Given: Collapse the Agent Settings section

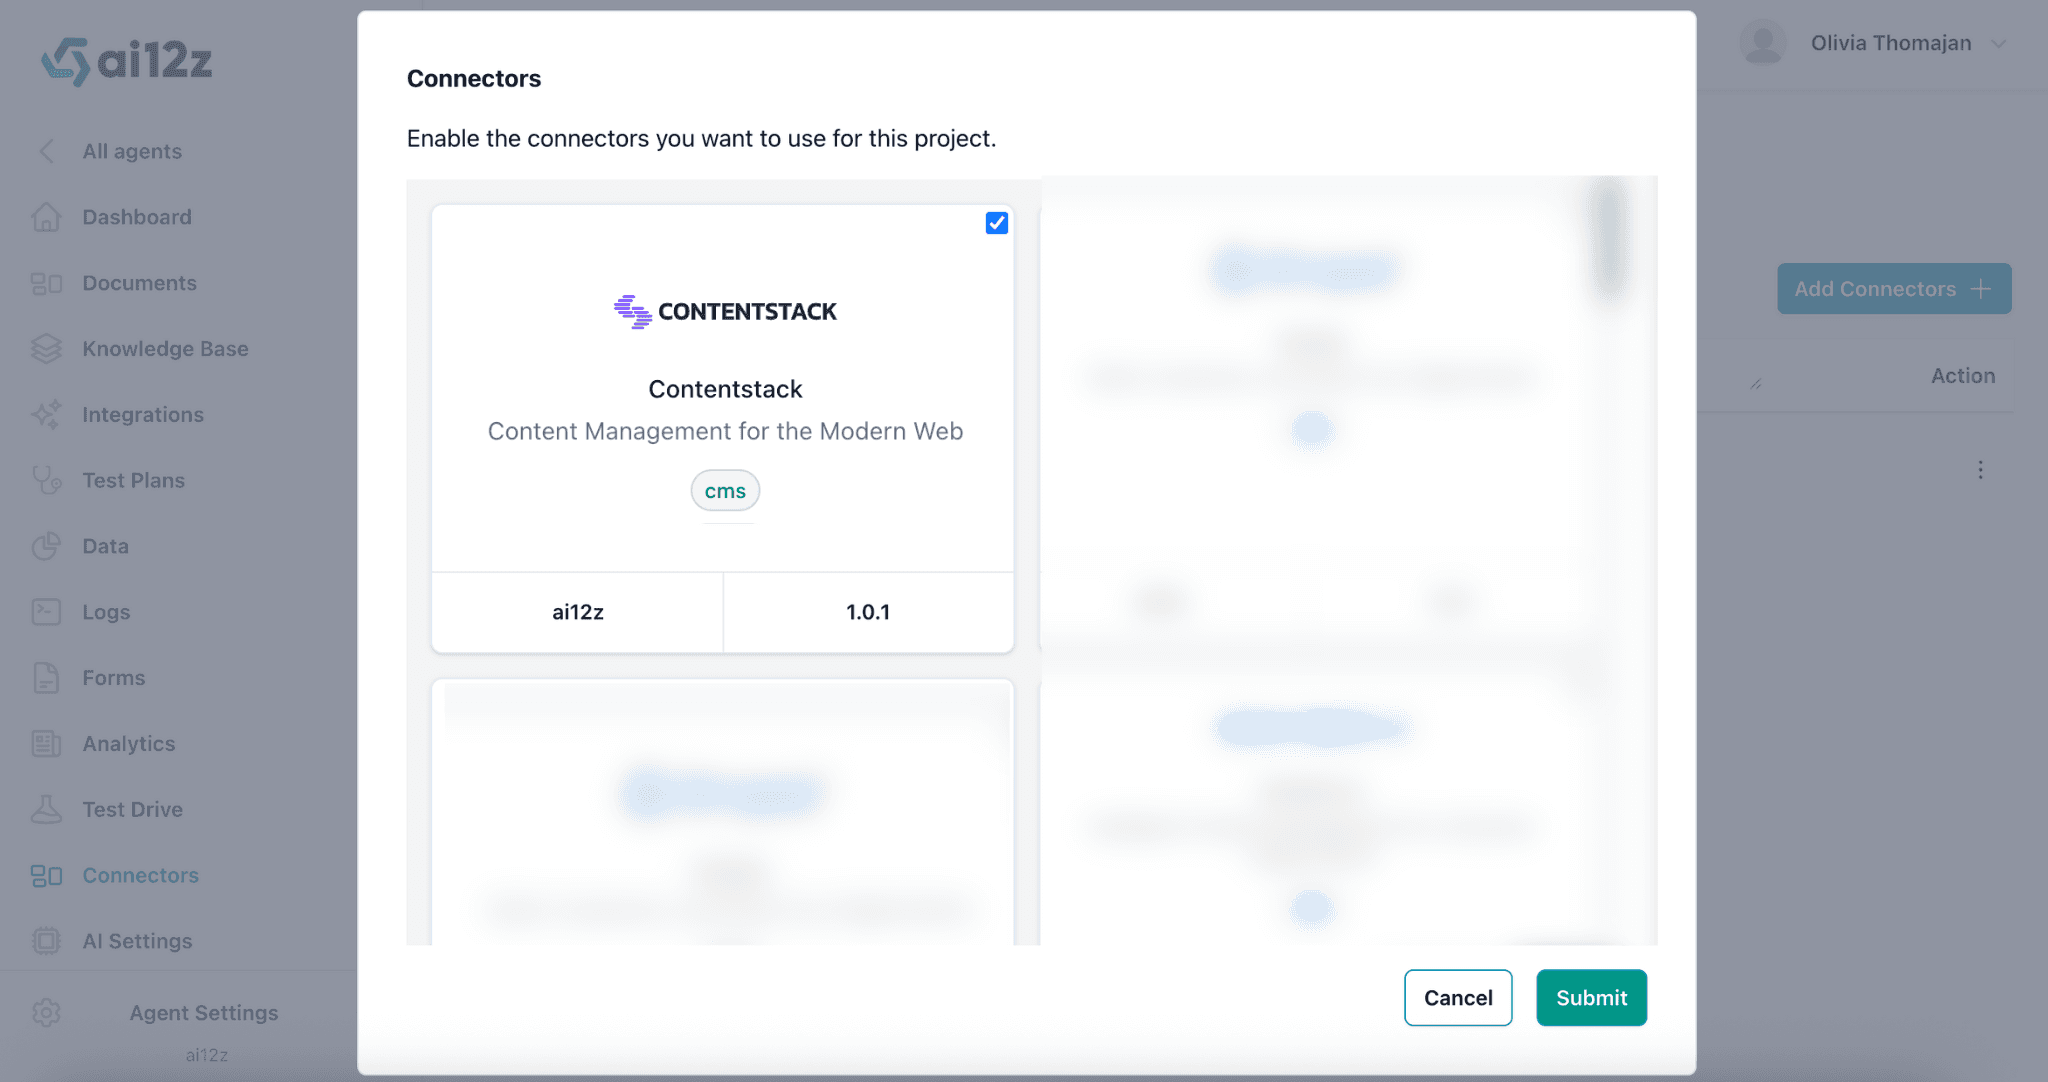Looking at the screenshot, I should pos(204,1013).
